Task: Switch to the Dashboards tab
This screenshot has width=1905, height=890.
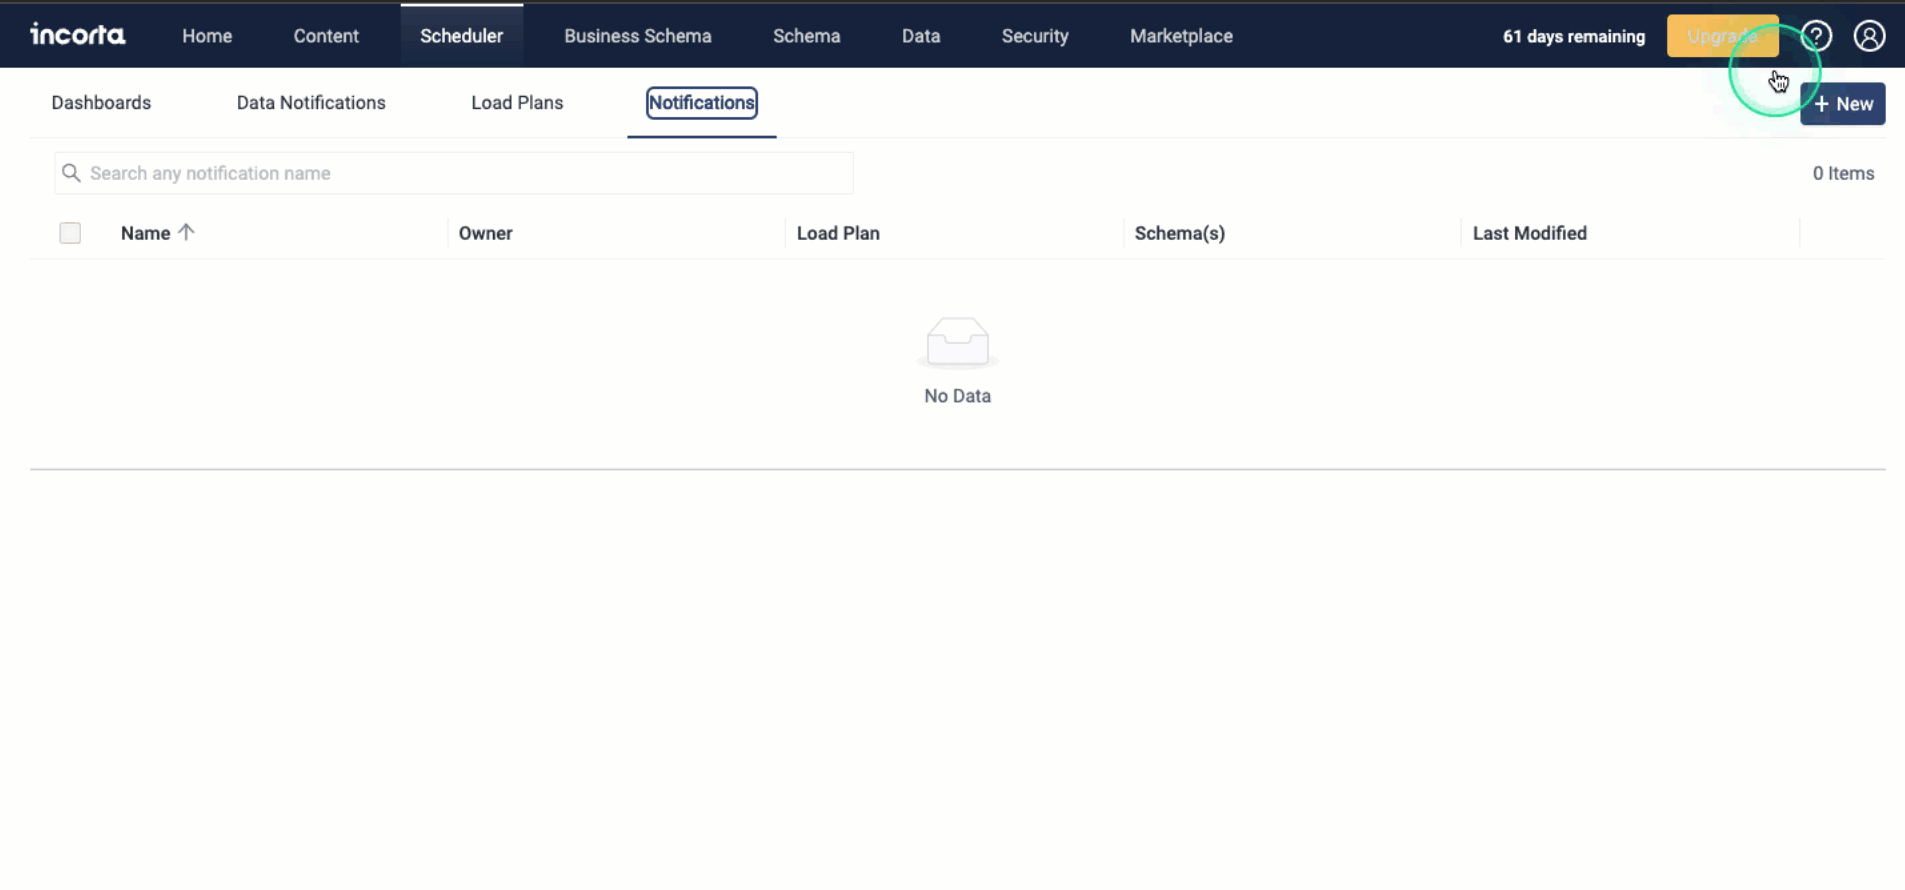Action: (x=101, y=103)
